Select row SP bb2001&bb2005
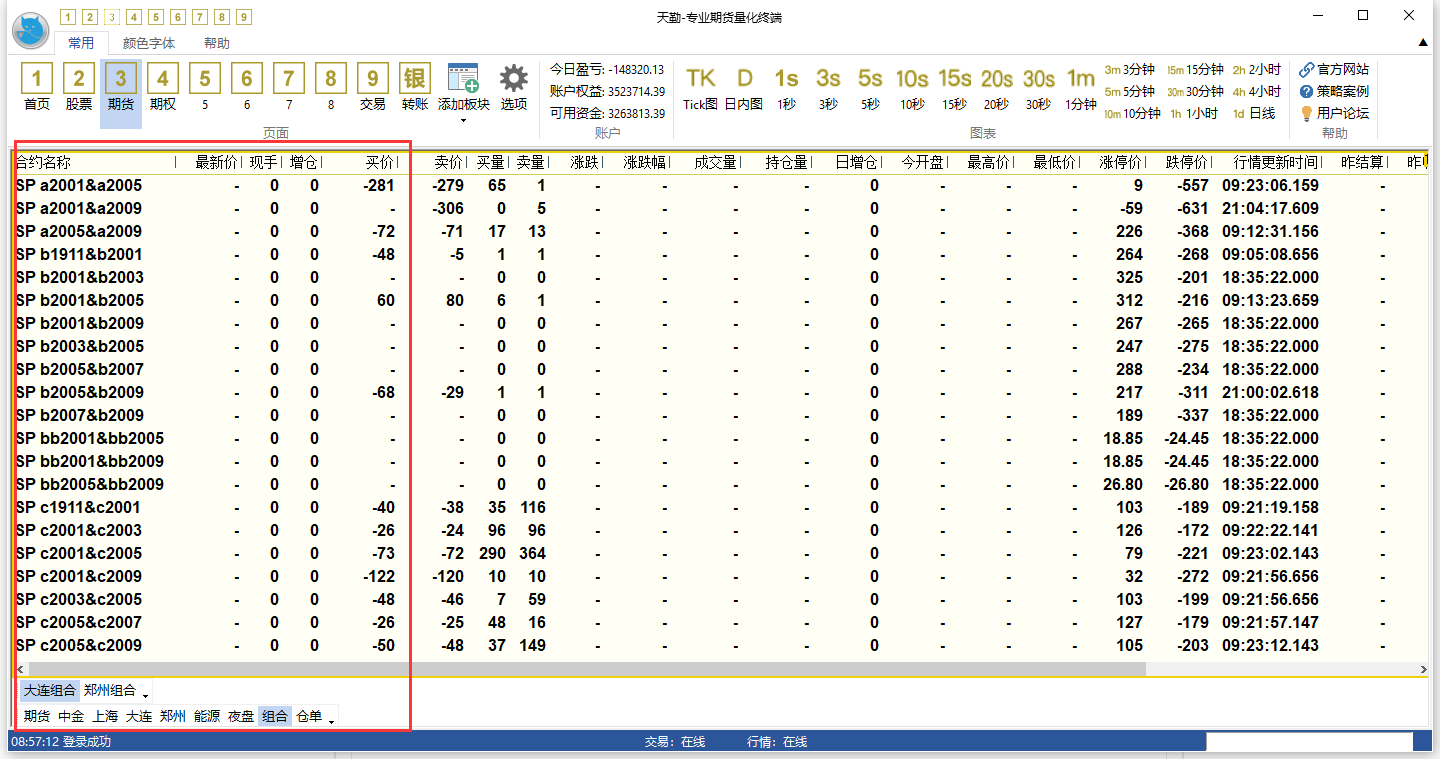Screen dimensions: 1440x759 [721, 438]
